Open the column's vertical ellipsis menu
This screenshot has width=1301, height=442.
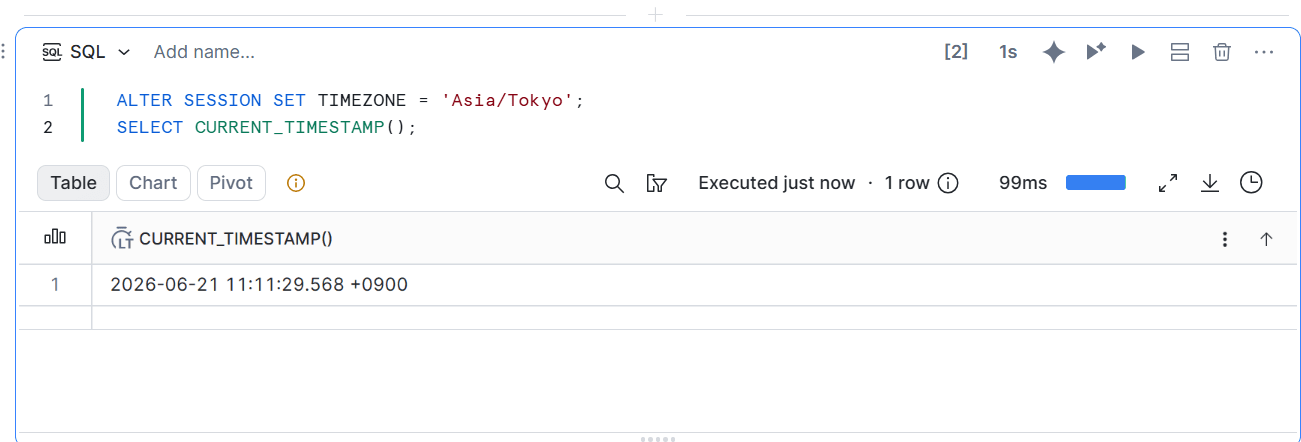point(1225,239)
